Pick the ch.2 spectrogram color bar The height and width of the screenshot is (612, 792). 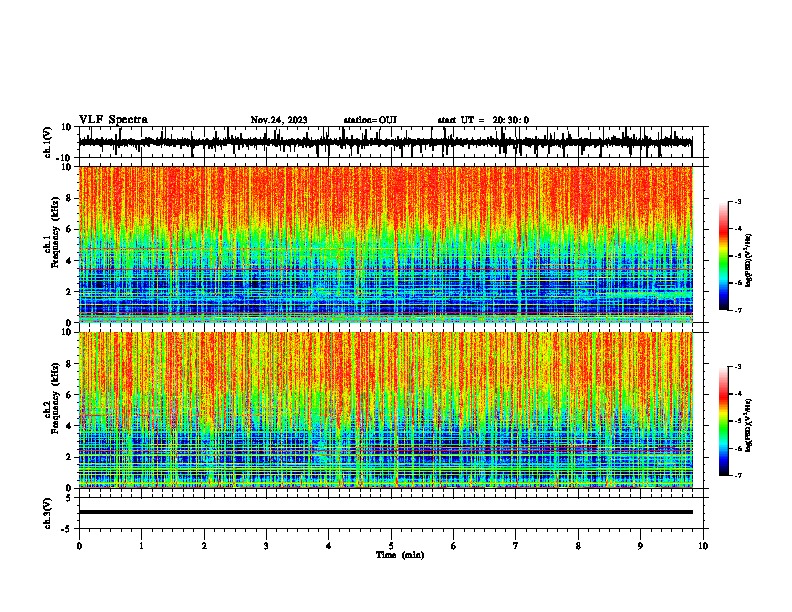[x=723, y=421]
